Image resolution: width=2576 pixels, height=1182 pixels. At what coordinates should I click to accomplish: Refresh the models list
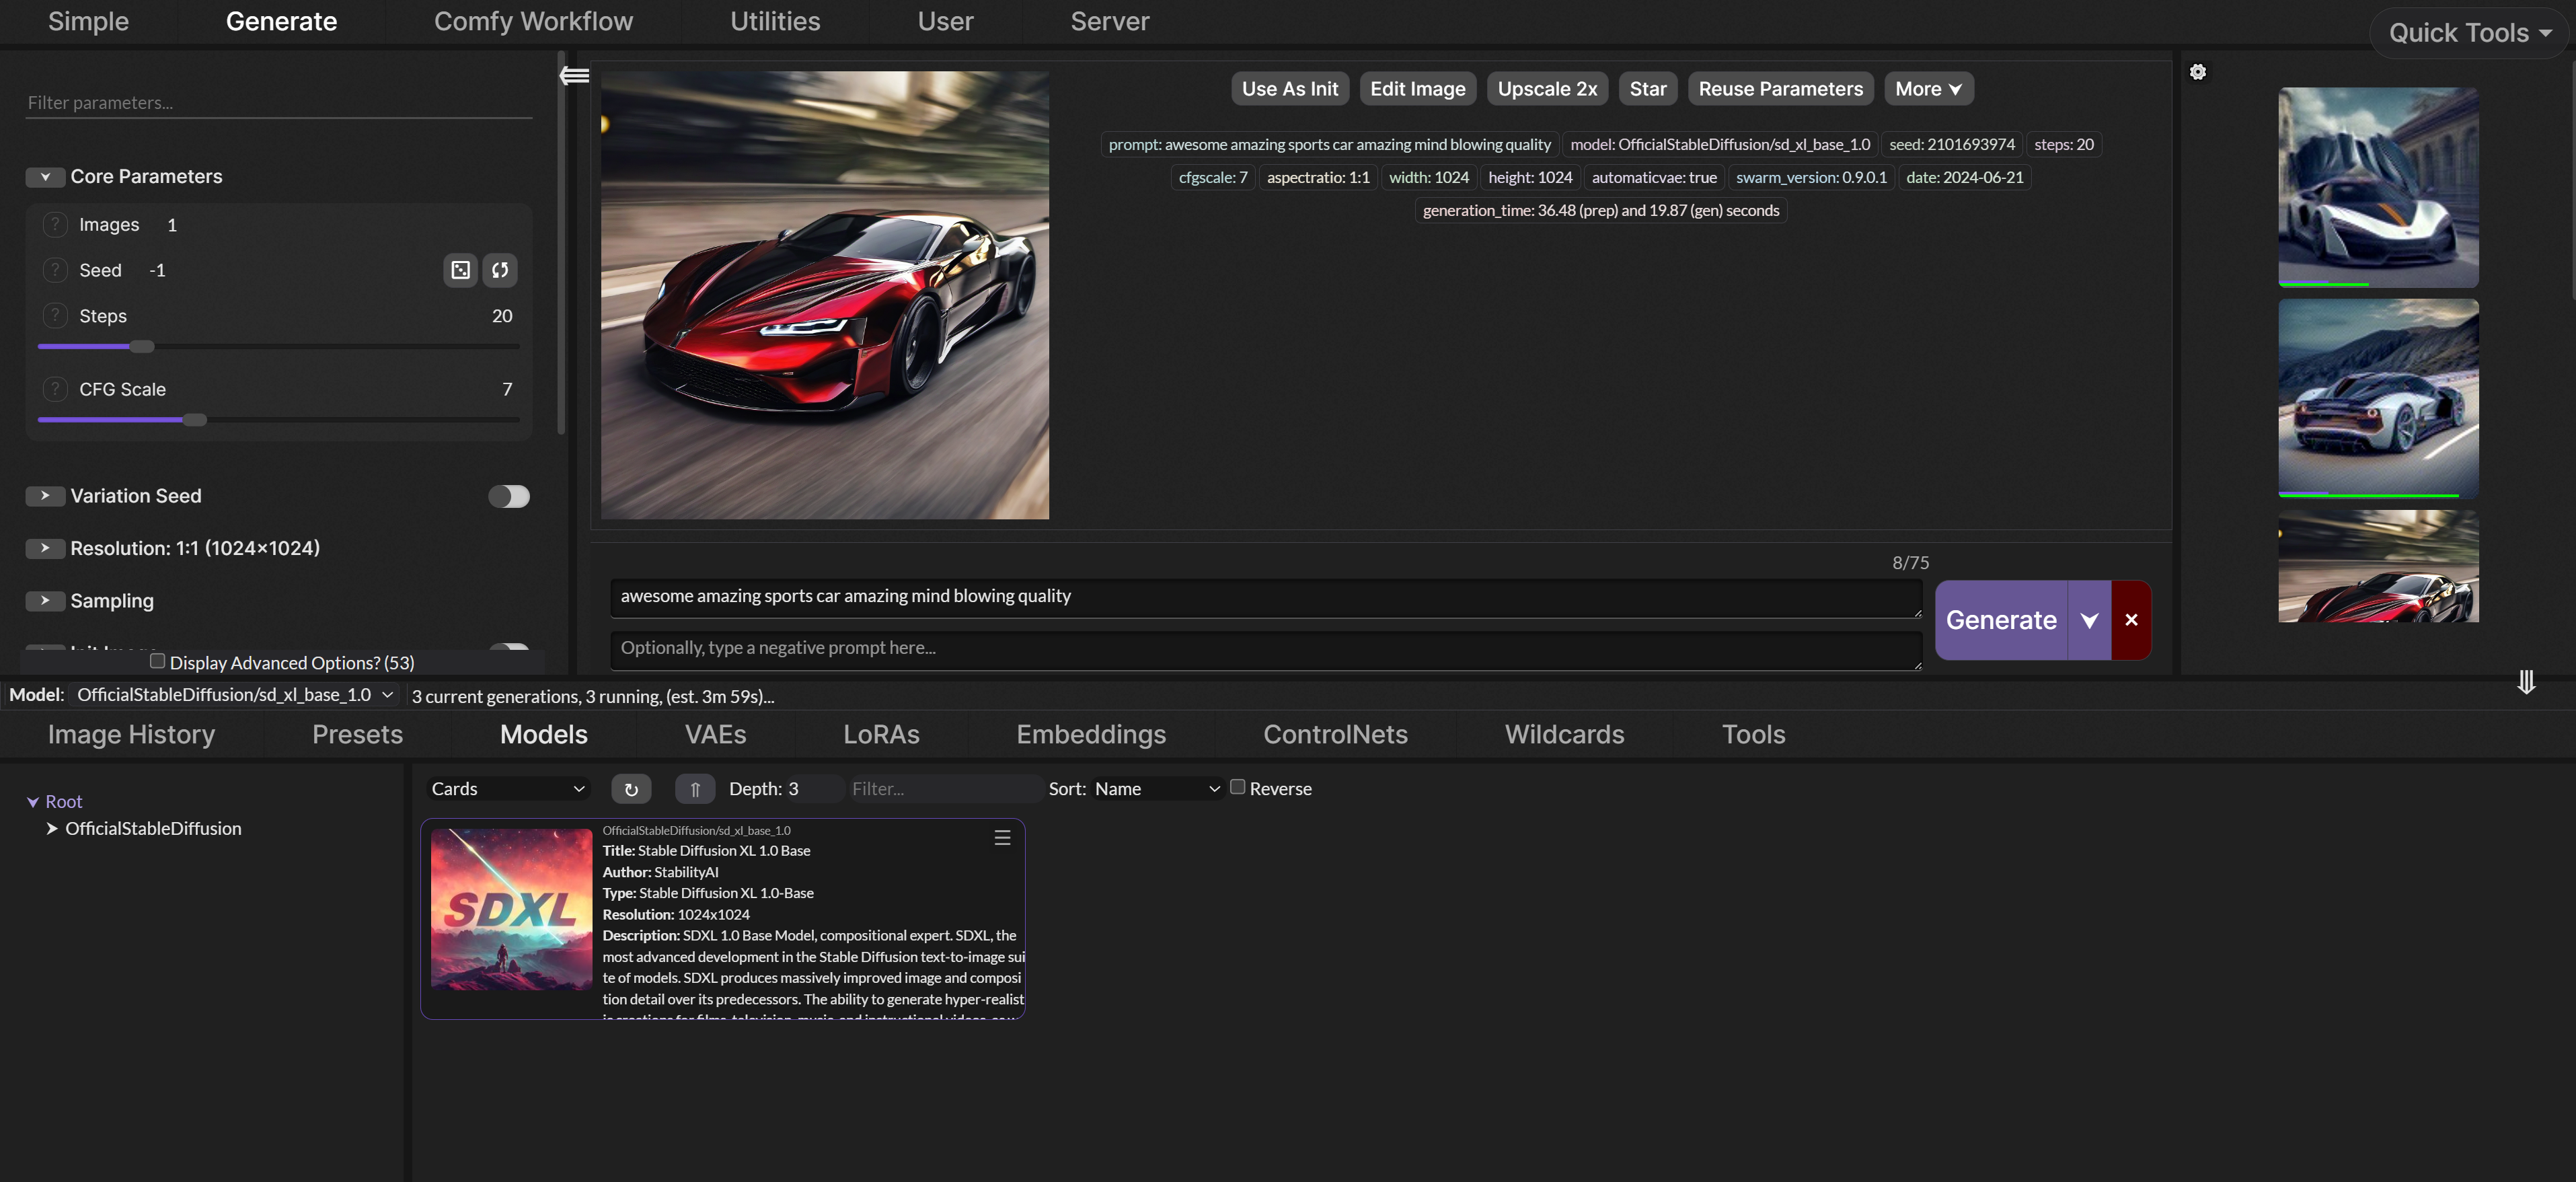[631, 789]
